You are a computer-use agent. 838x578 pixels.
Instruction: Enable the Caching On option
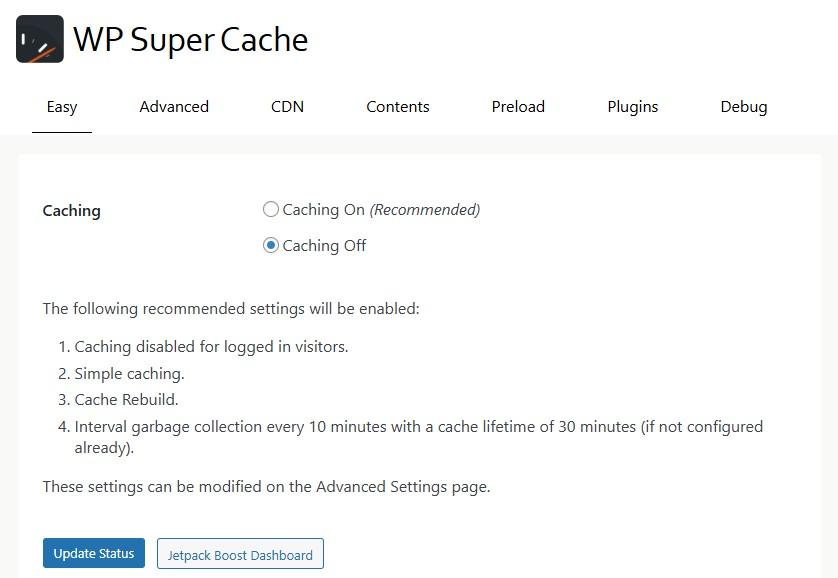[270, 209]
